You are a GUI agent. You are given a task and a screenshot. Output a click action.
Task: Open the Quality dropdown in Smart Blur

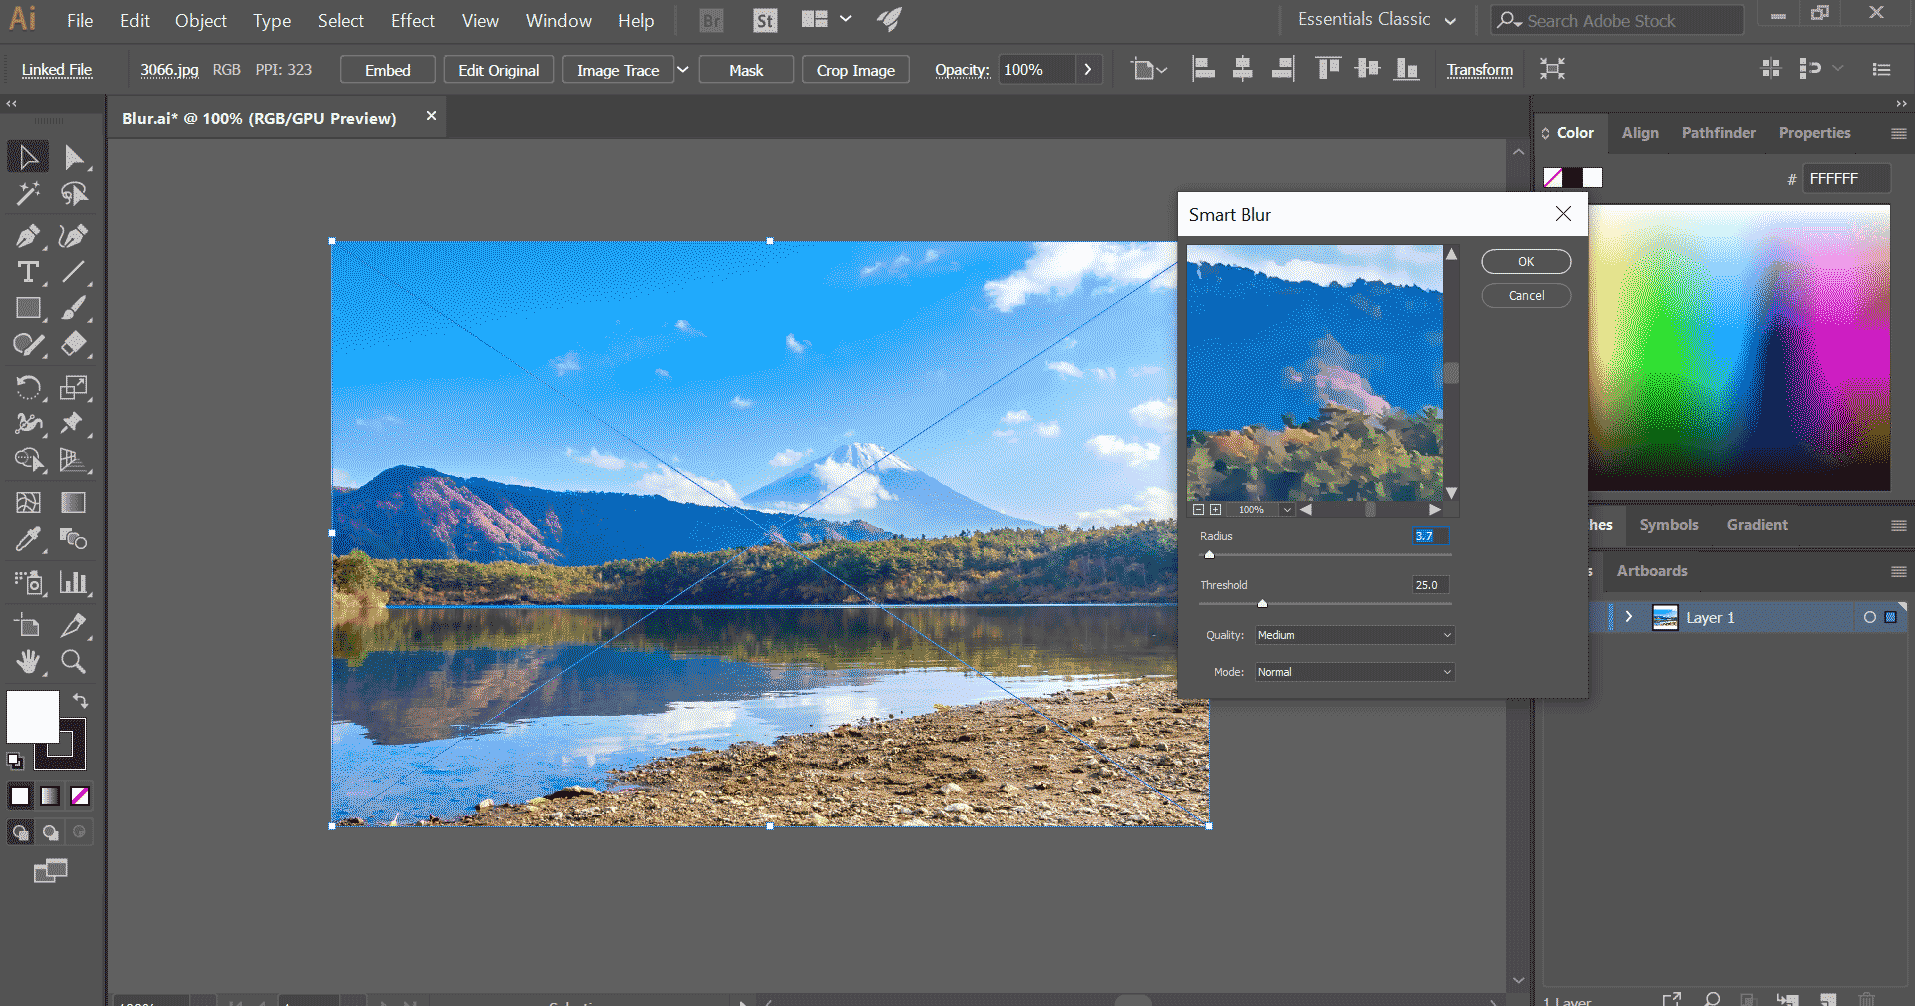1354,635
